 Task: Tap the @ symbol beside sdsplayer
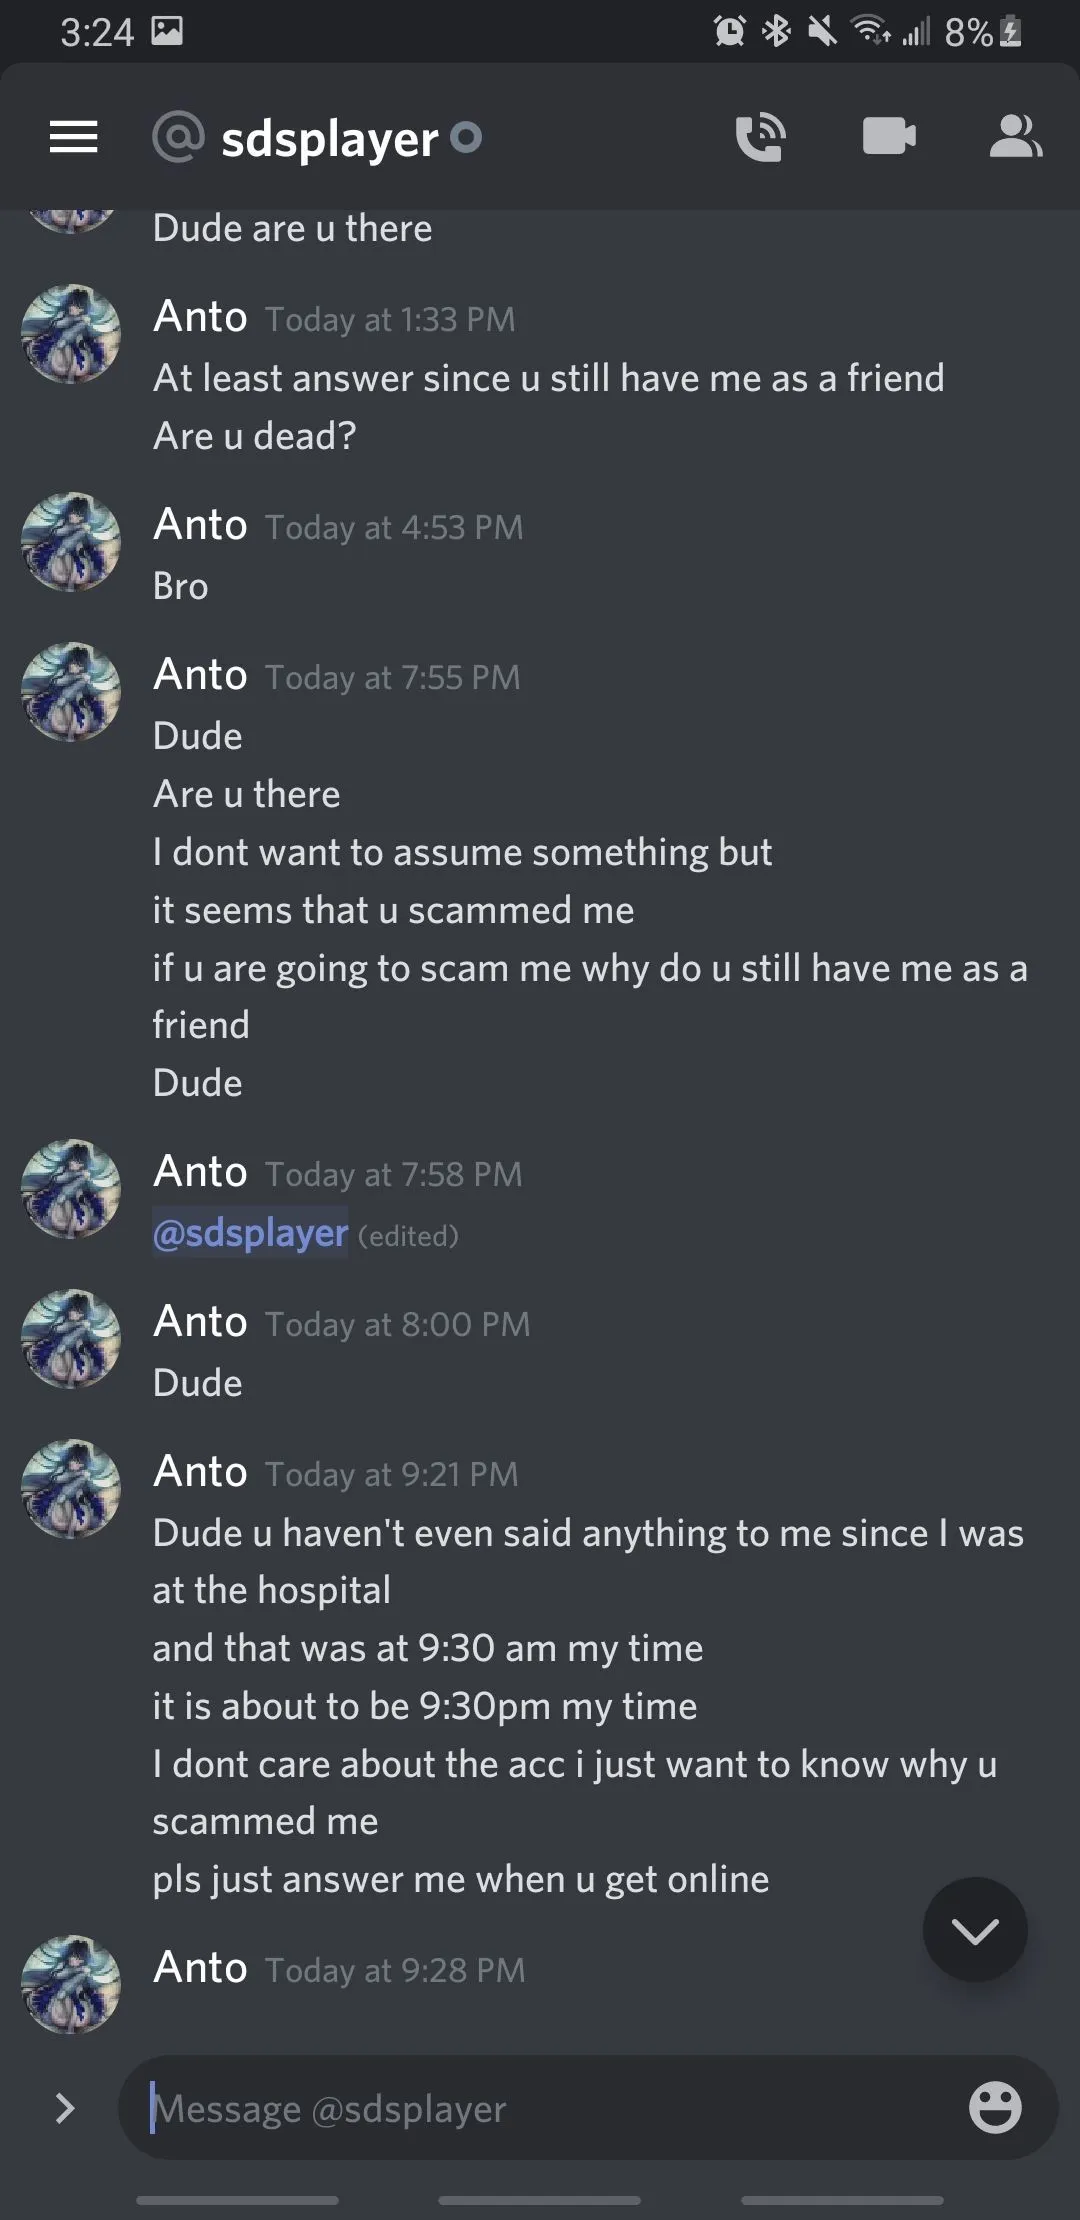click(178, 137)
